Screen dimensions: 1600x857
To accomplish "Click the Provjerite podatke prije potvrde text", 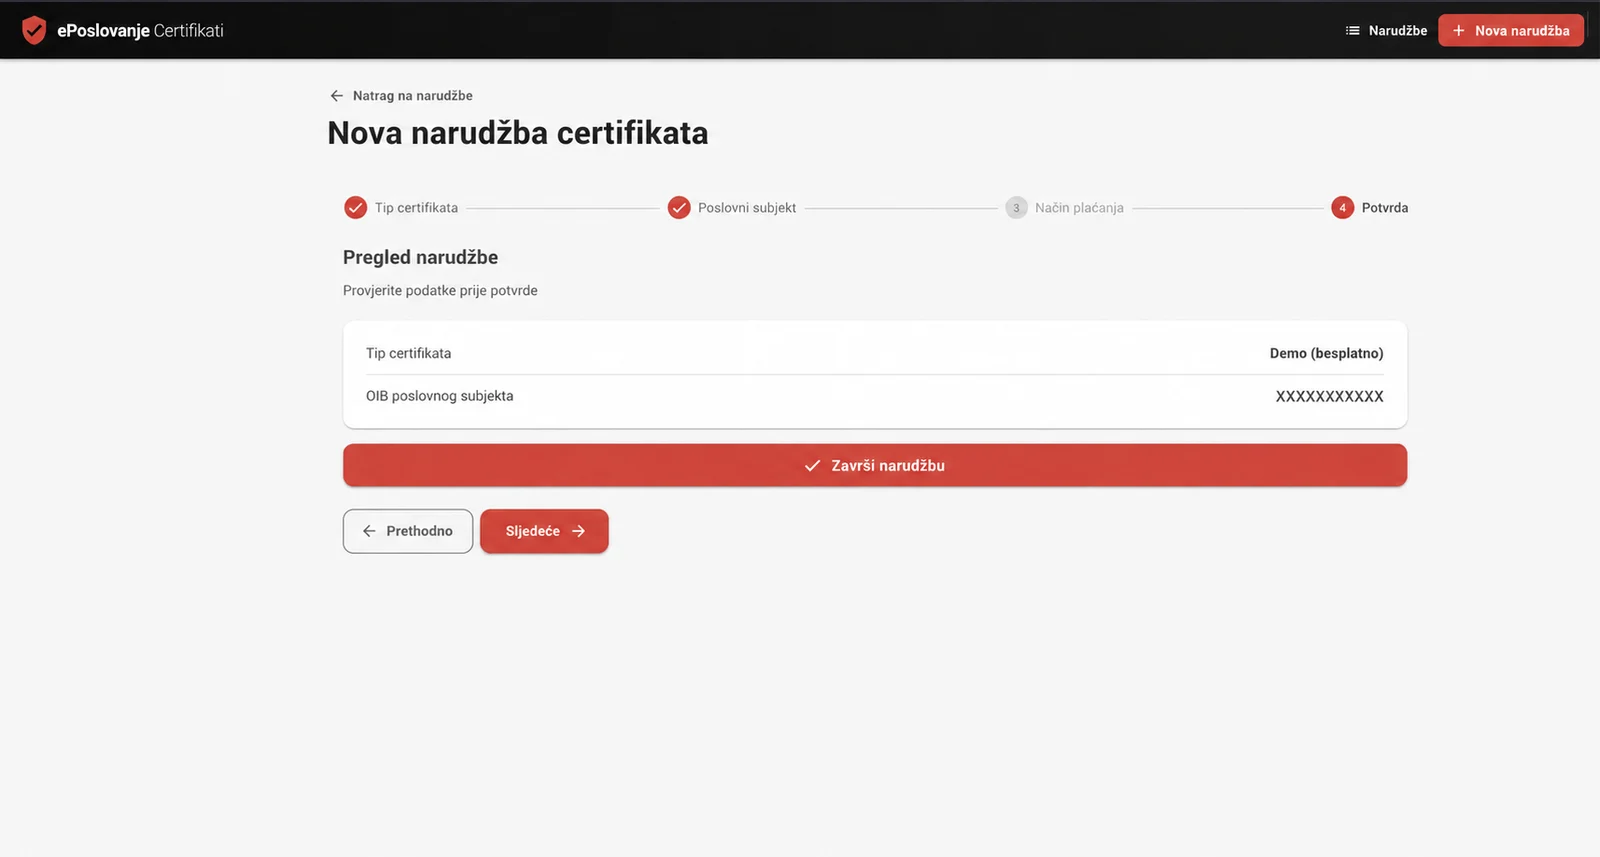I will (440, 291).
